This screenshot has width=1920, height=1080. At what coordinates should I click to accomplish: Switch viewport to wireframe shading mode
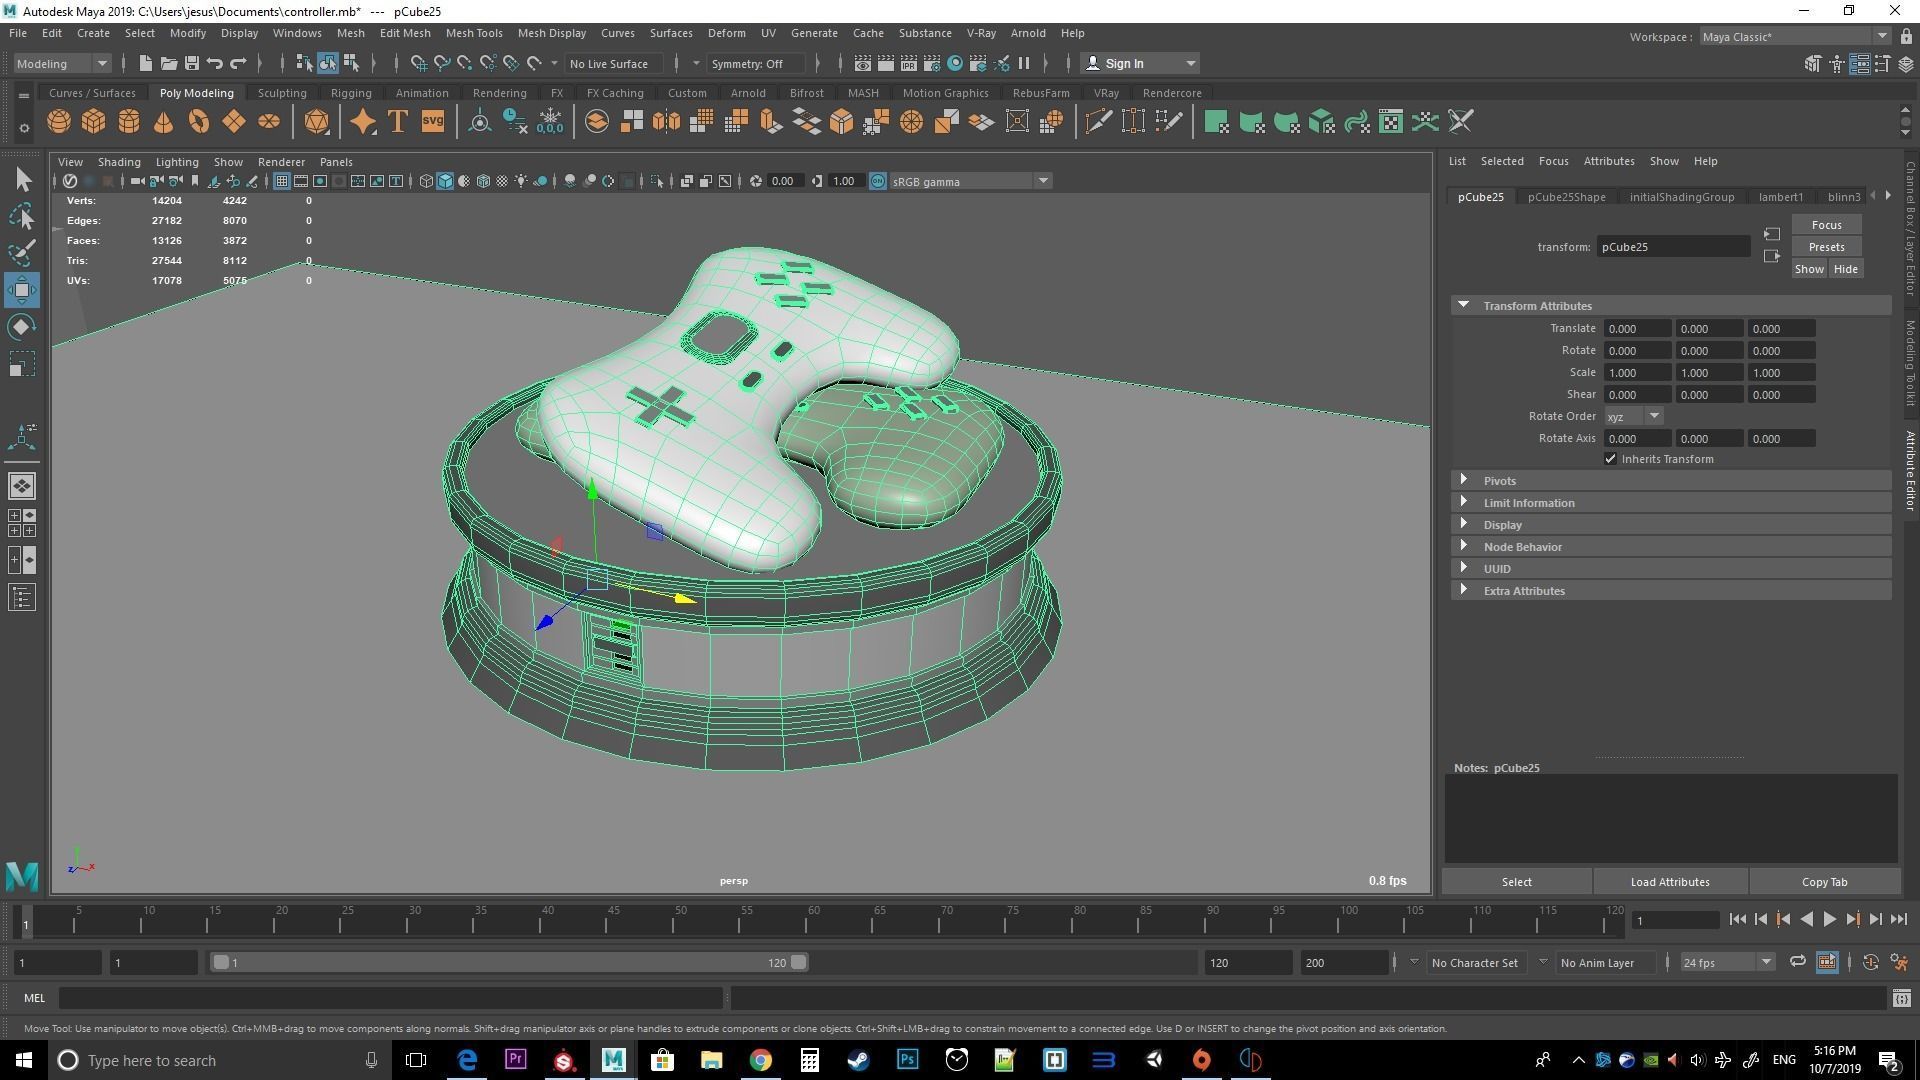(x=424, y=181)
